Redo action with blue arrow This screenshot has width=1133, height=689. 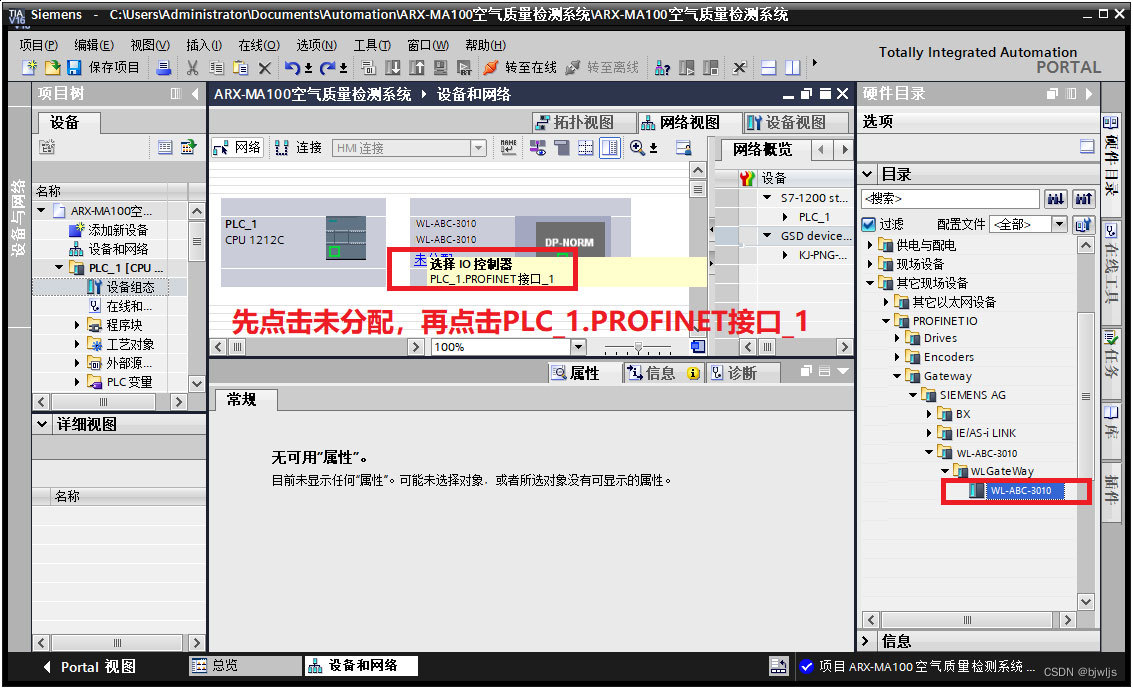327,68
